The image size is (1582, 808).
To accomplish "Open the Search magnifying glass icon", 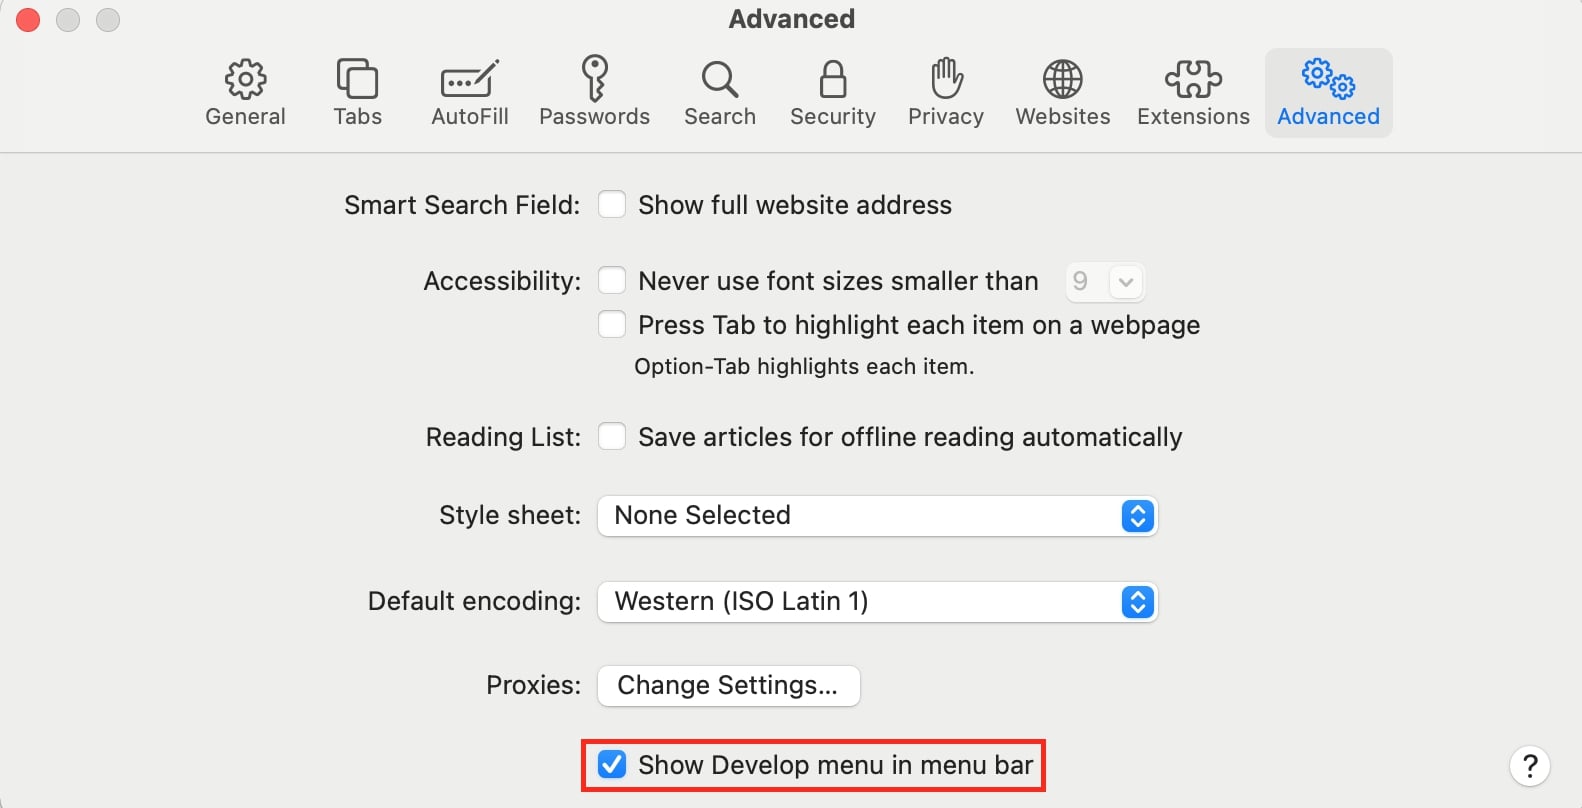I will click(720, 79).
